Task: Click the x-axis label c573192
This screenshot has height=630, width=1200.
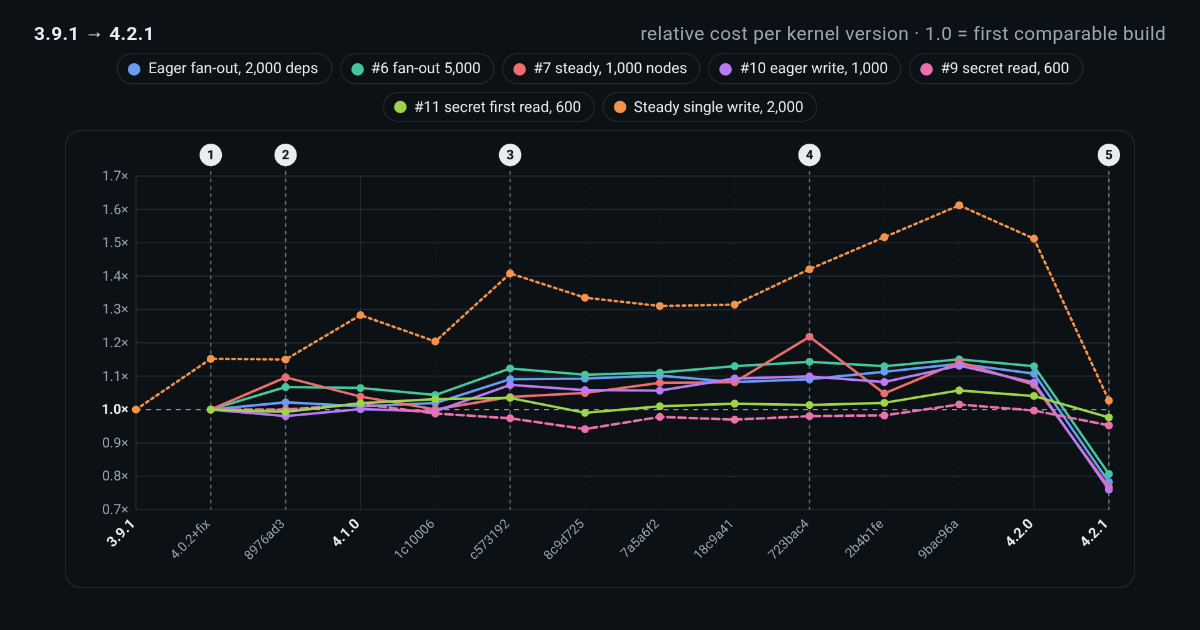Action: pyautogui.click(x=490, y=540)
